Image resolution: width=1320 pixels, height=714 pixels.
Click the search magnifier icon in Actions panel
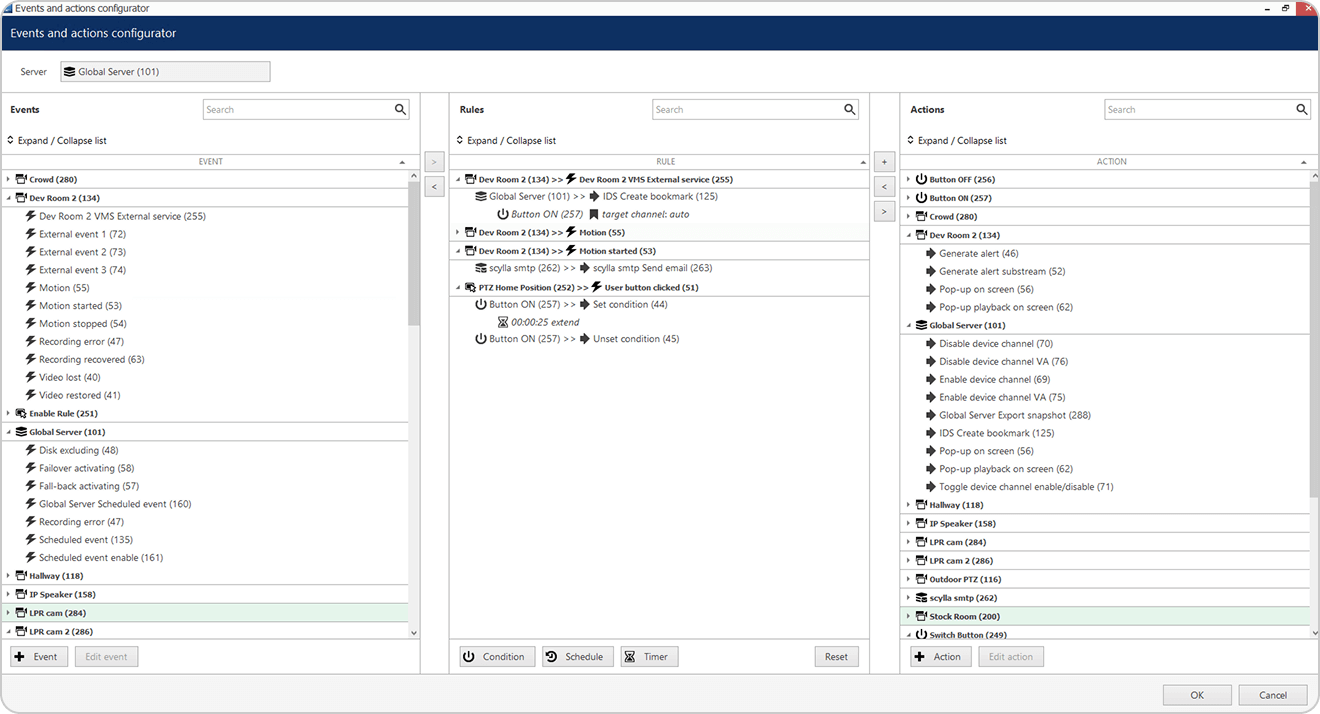pyautogui.click(x=1302, y=110)
